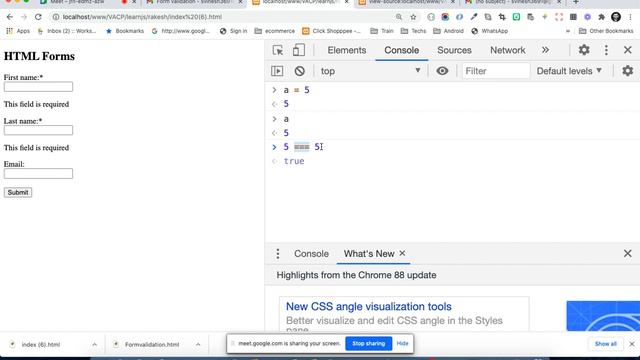
Task: Reload the current page
Action: 38,17
